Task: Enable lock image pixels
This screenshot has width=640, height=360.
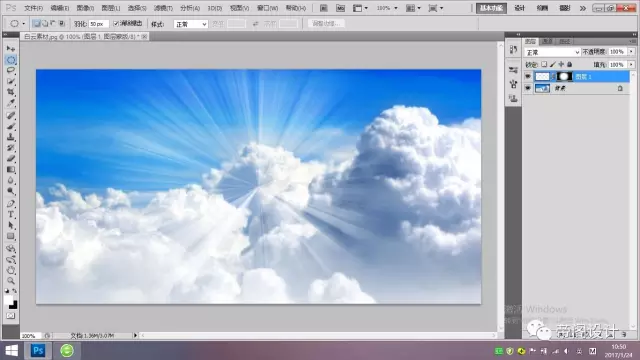Action: coord(553,64)
